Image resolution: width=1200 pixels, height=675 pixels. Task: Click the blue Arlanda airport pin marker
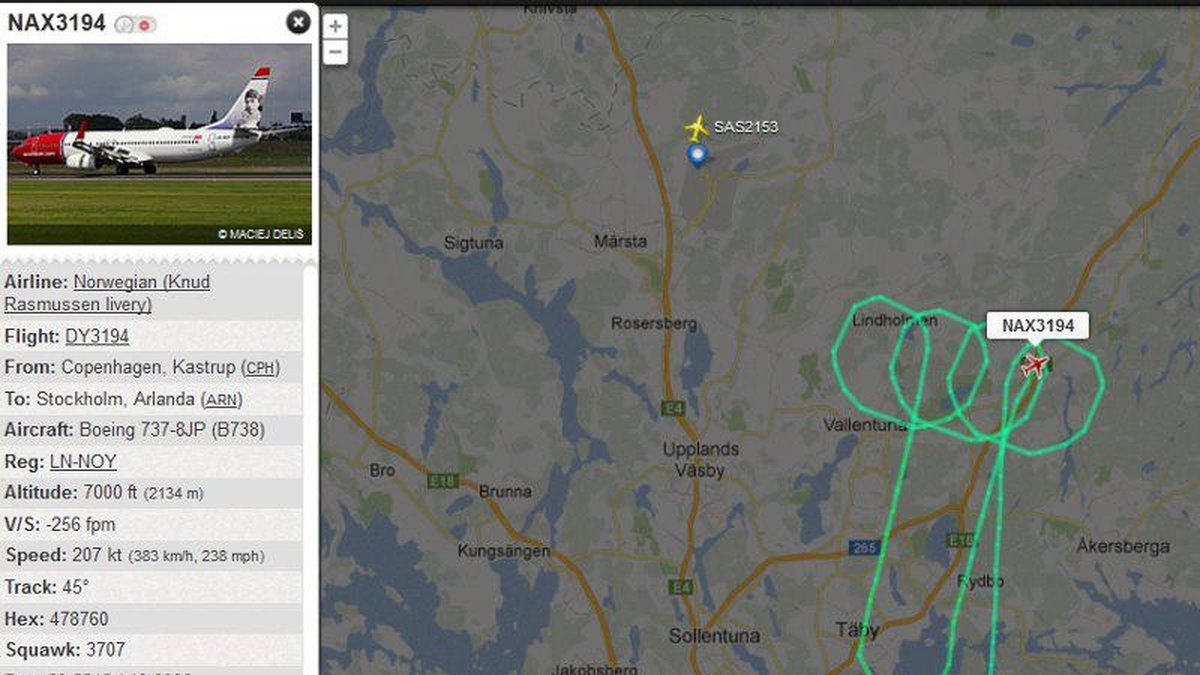pos(697,155)
